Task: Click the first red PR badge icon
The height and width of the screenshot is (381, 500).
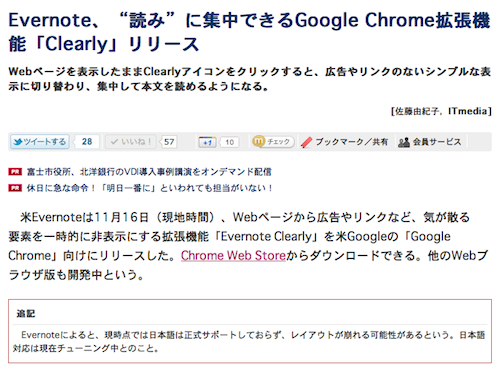Action: (x=15, y=172)
